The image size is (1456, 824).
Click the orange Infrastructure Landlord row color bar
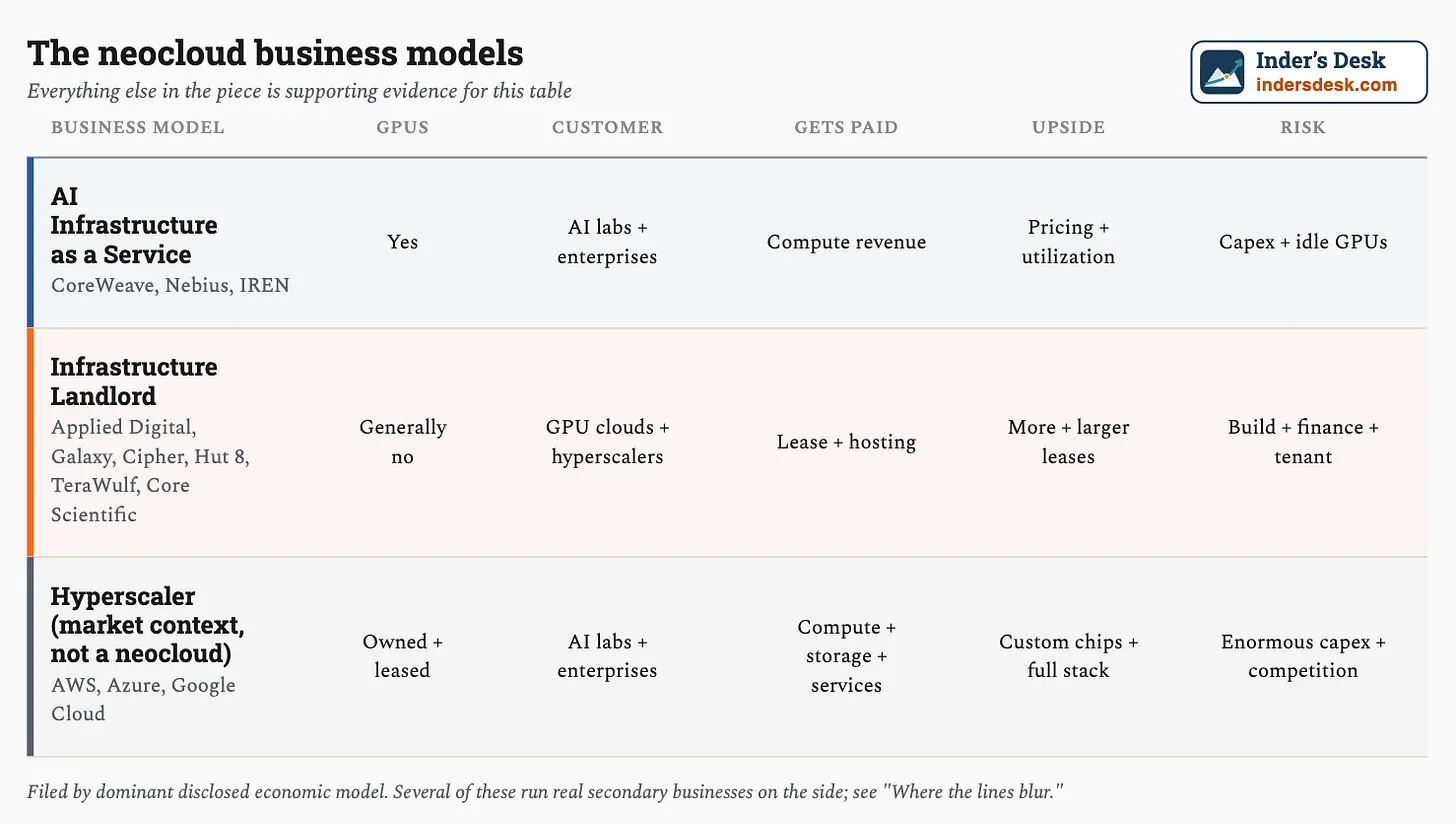(30, 442)
